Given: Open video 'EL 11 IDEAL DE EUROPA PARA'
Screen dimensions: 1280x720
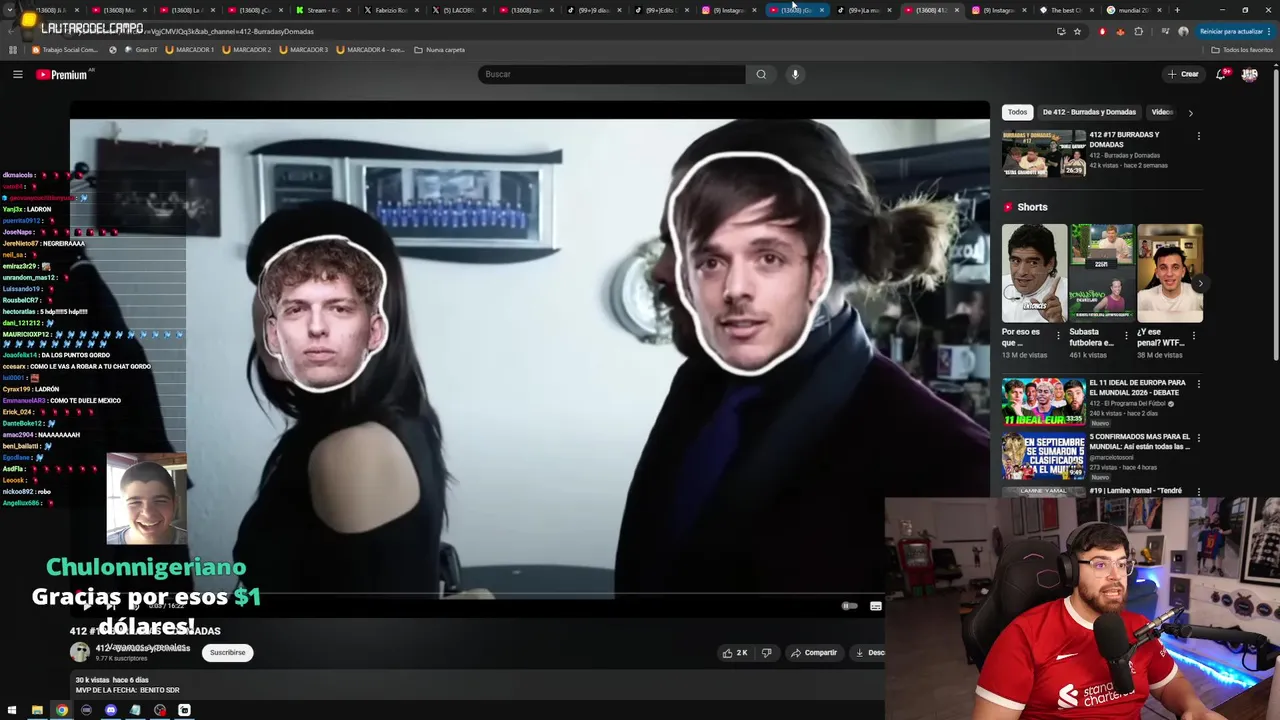Looking at the screenshot, I should 1044,402.
